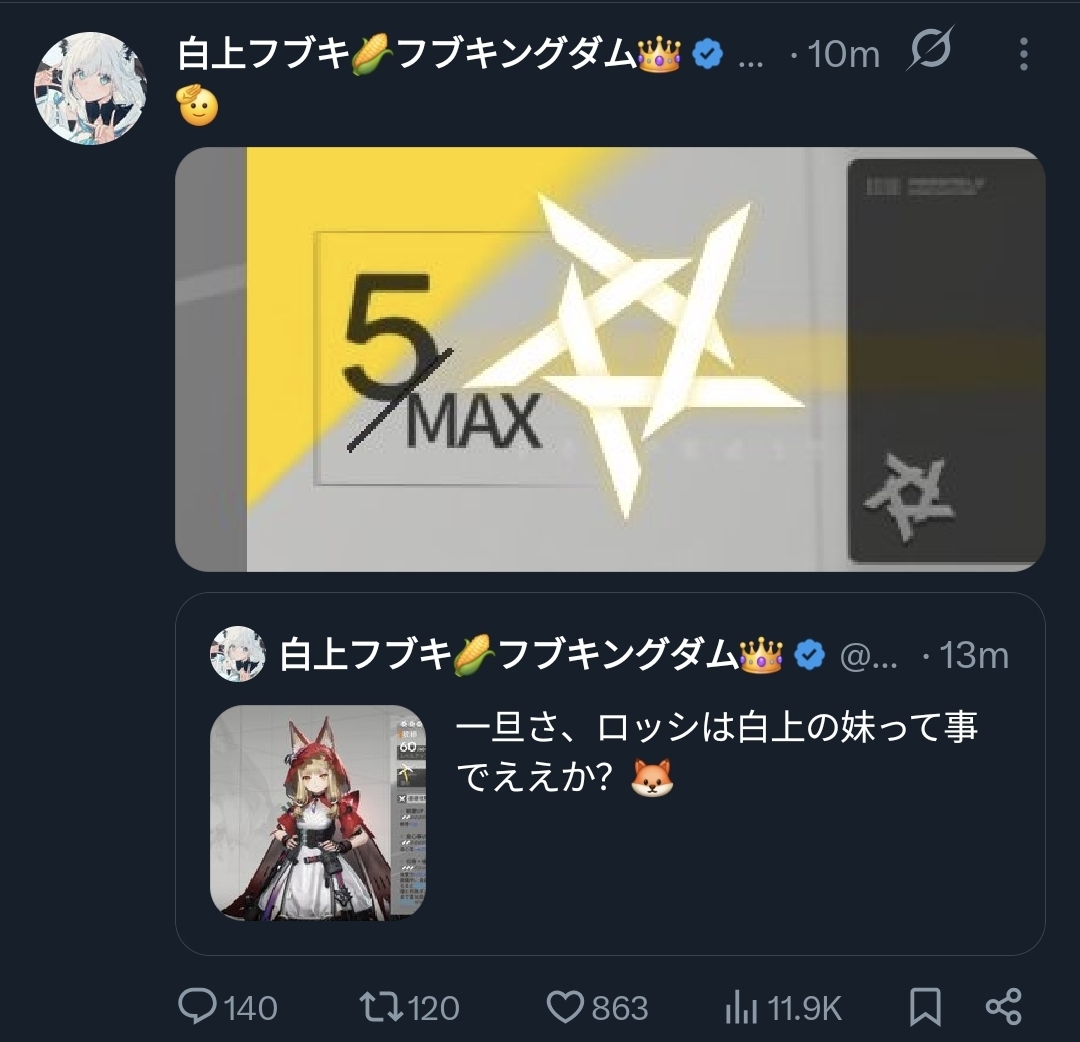The image size is (1080, 1042).
Task: View analytics icon showing 11.9K views
Action: pyautogui.click(x=784, y=1008)
